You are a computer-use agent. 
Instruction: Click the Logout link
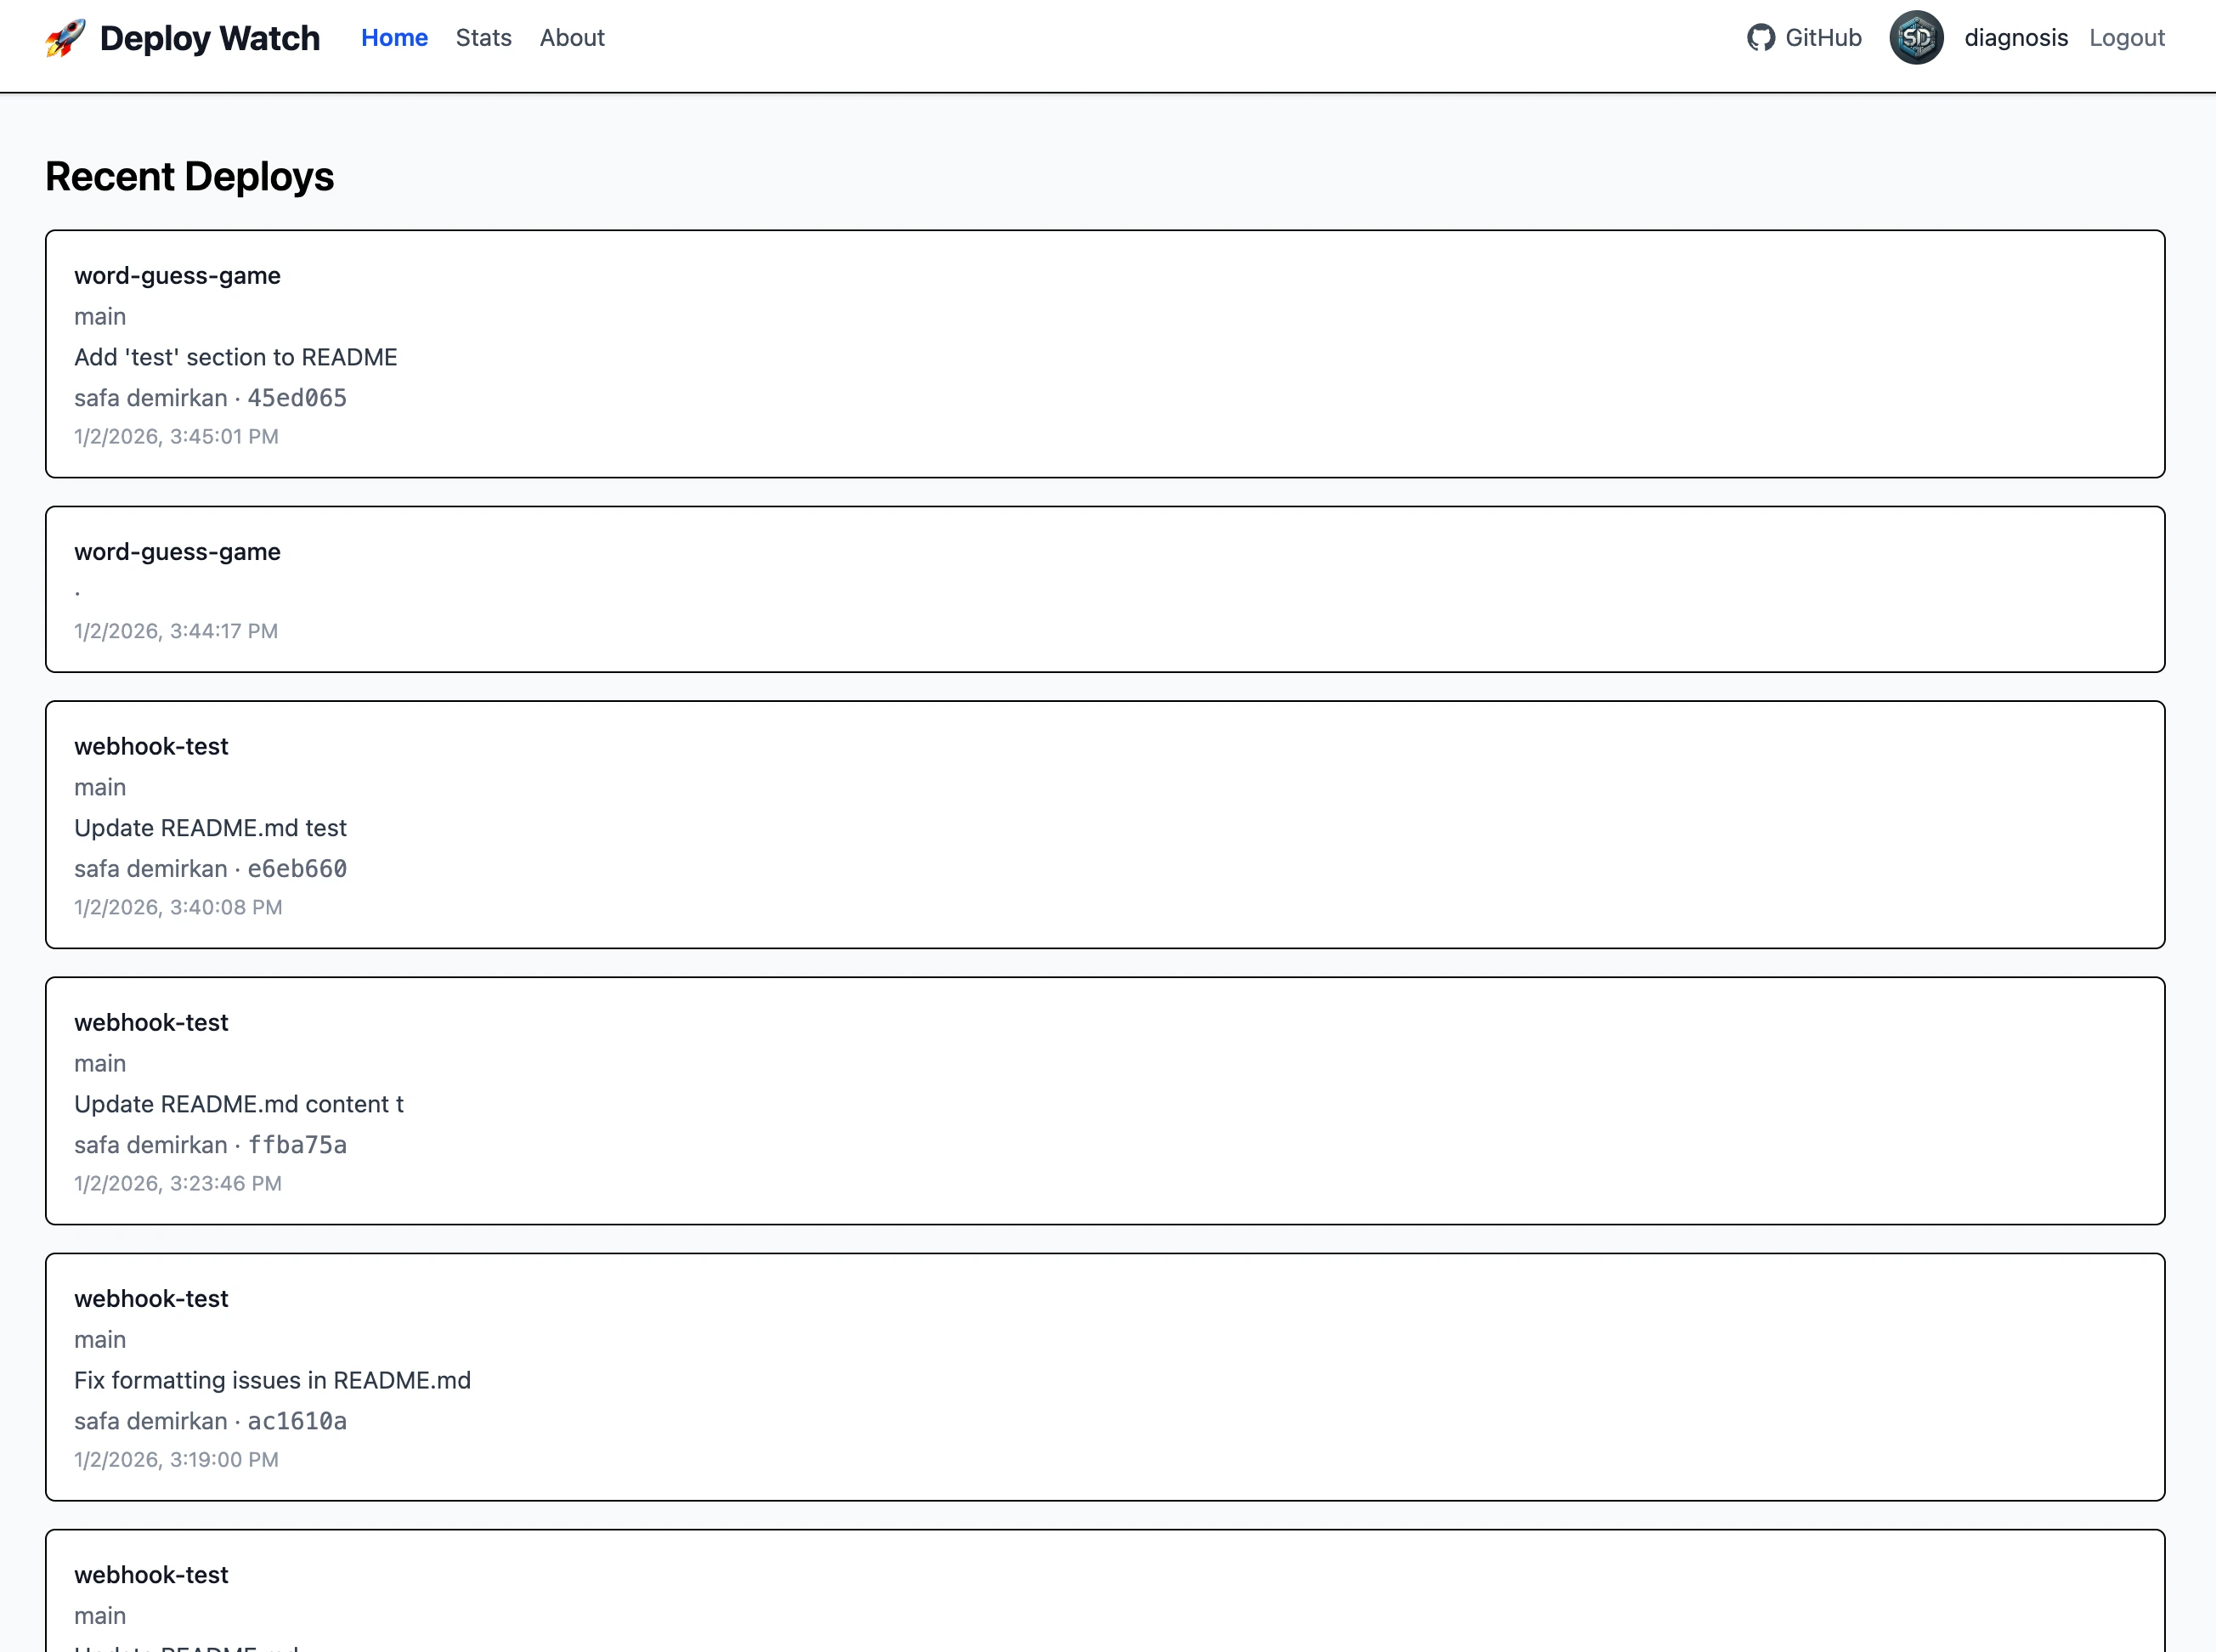[2126, 37]
